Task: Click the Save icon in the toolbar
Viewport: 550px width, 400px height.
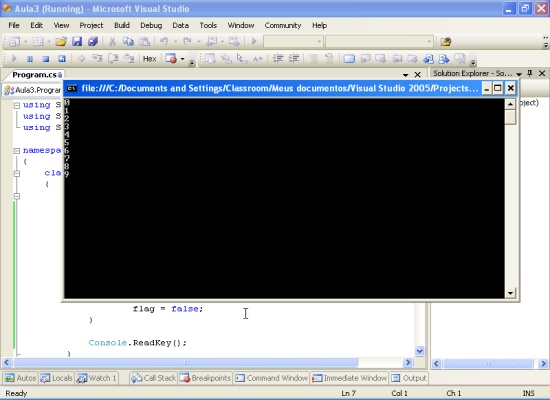Action: [77, 41]
